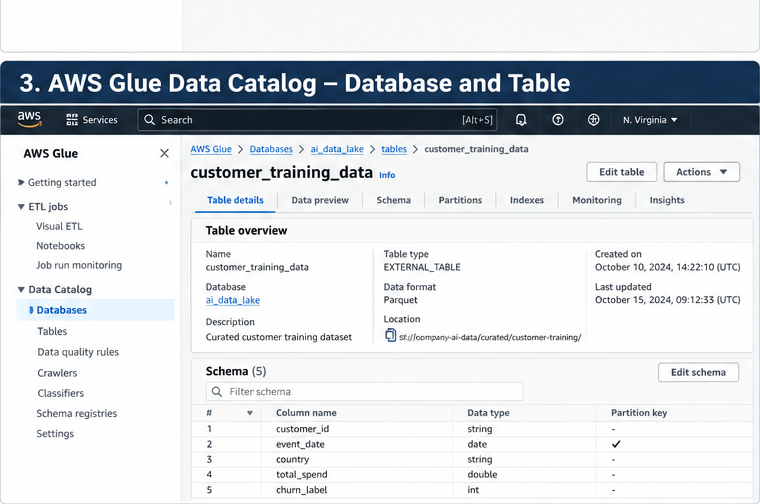Click the EXTERNAL_TABLE table type value
The width and height of the screenshot is (760, 504).
coord(422,267)
